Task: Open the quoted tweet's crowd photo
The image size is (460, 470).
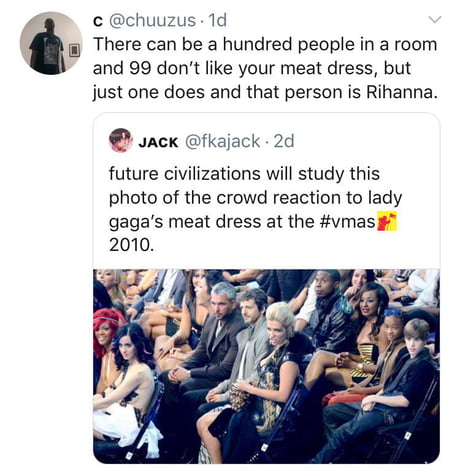Action: [266, 366]
